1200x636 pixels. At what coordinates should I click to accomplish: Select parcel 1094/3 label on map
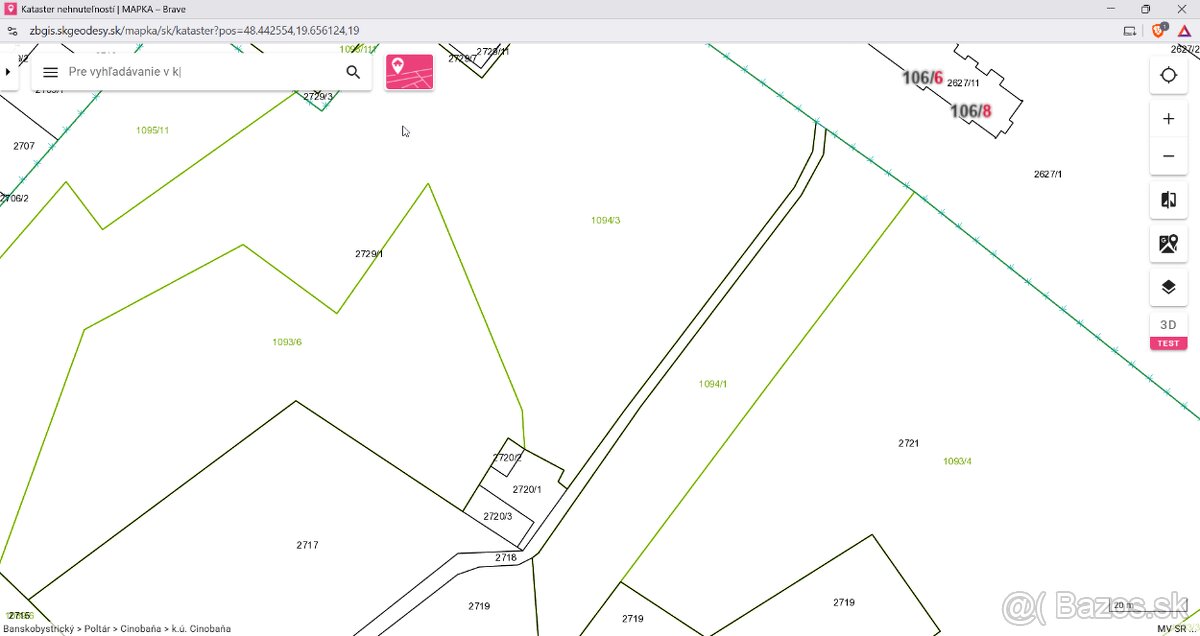coord(605,220)
